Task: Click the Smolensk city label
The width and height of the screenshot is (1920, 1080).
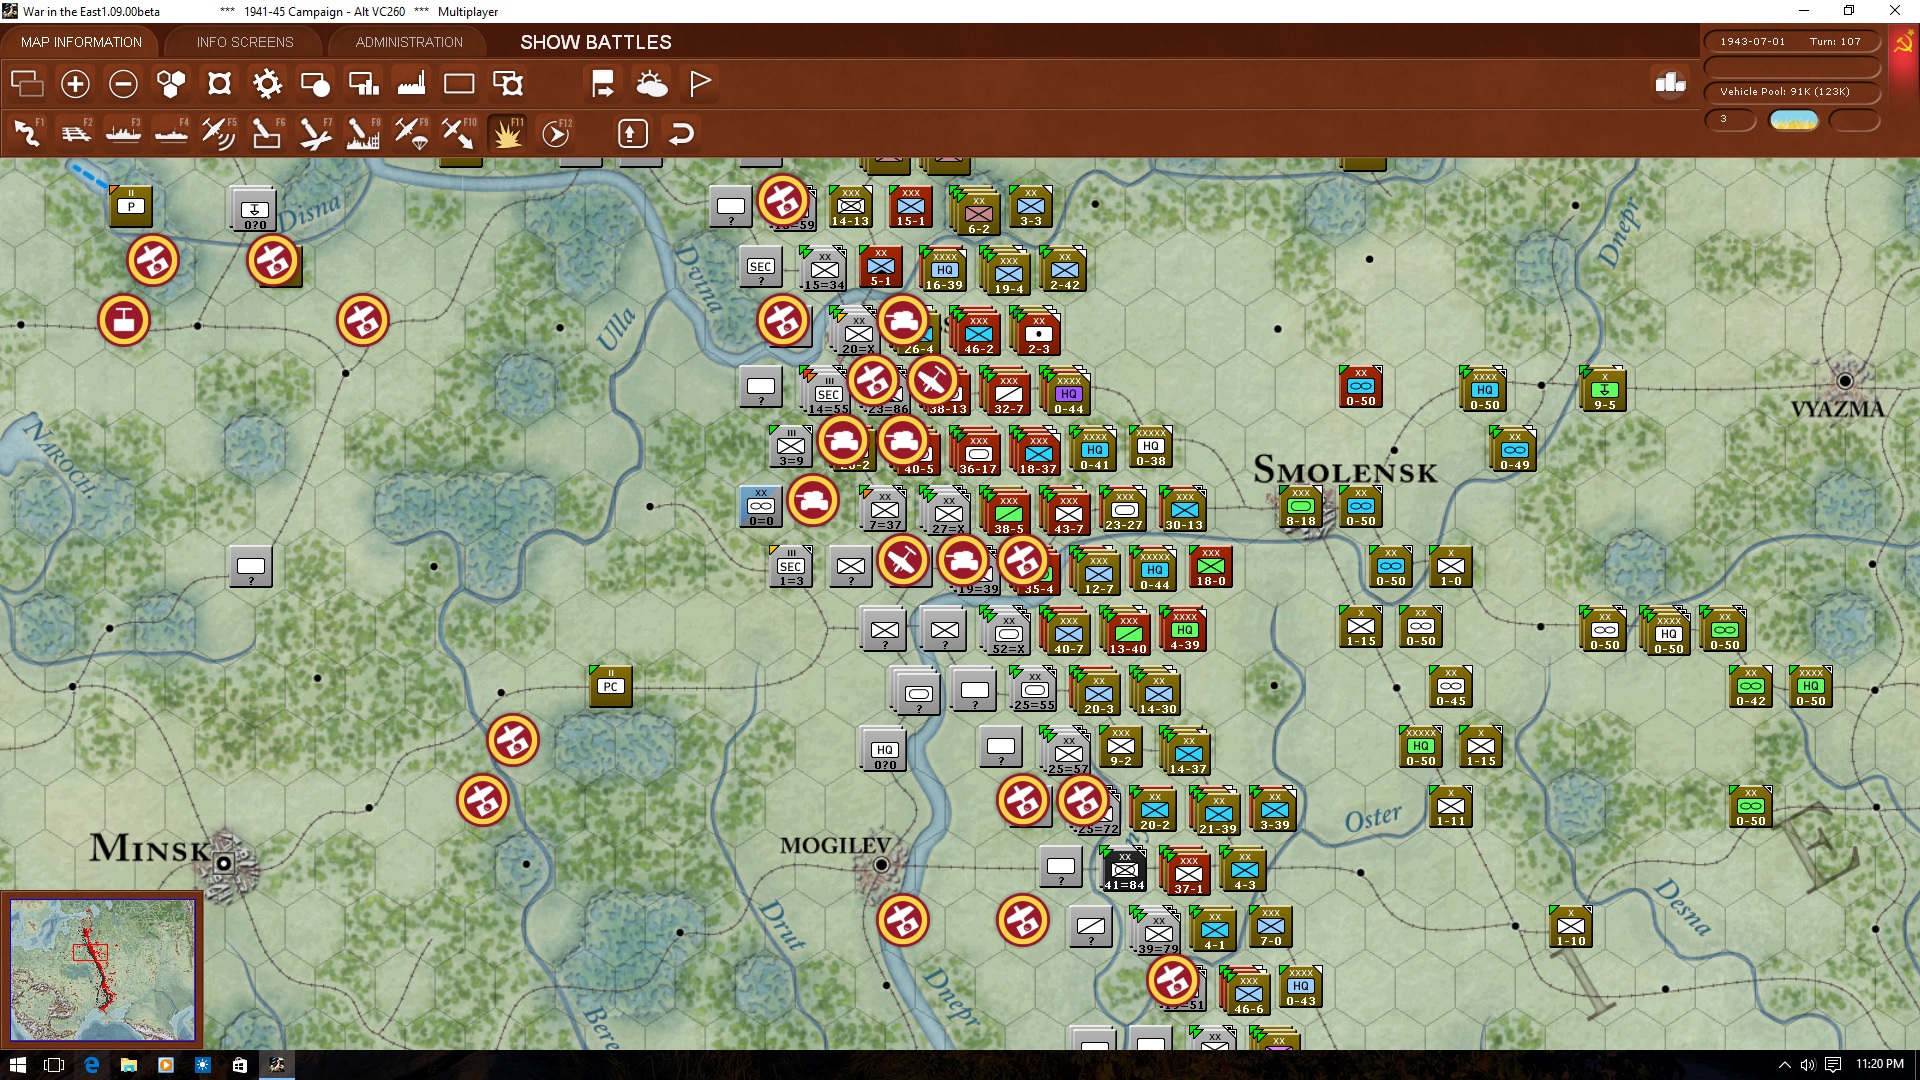Action: click(1345, 470)
